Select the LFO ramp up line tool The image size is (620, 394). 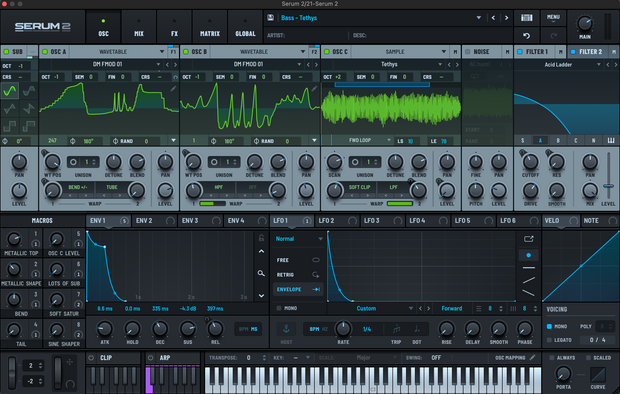click(x=528, y=280)
